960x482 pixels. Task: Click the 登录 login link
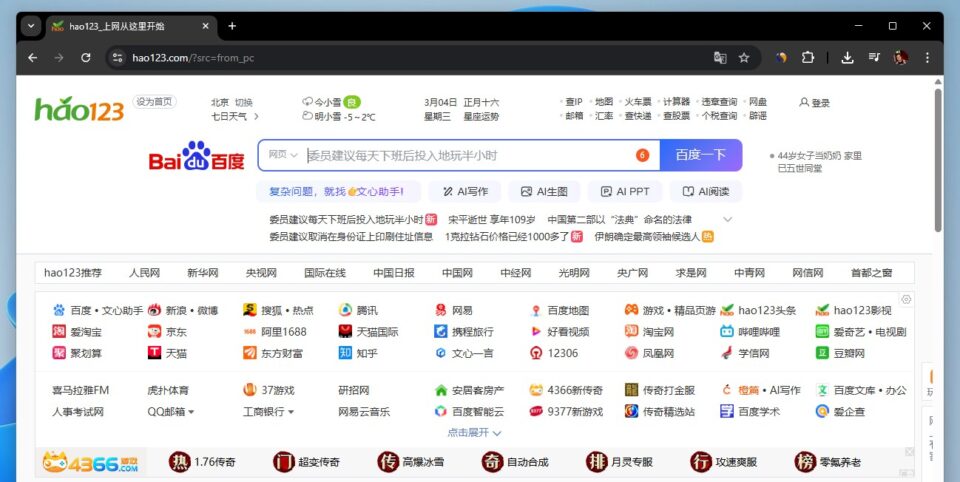[815, 102]
